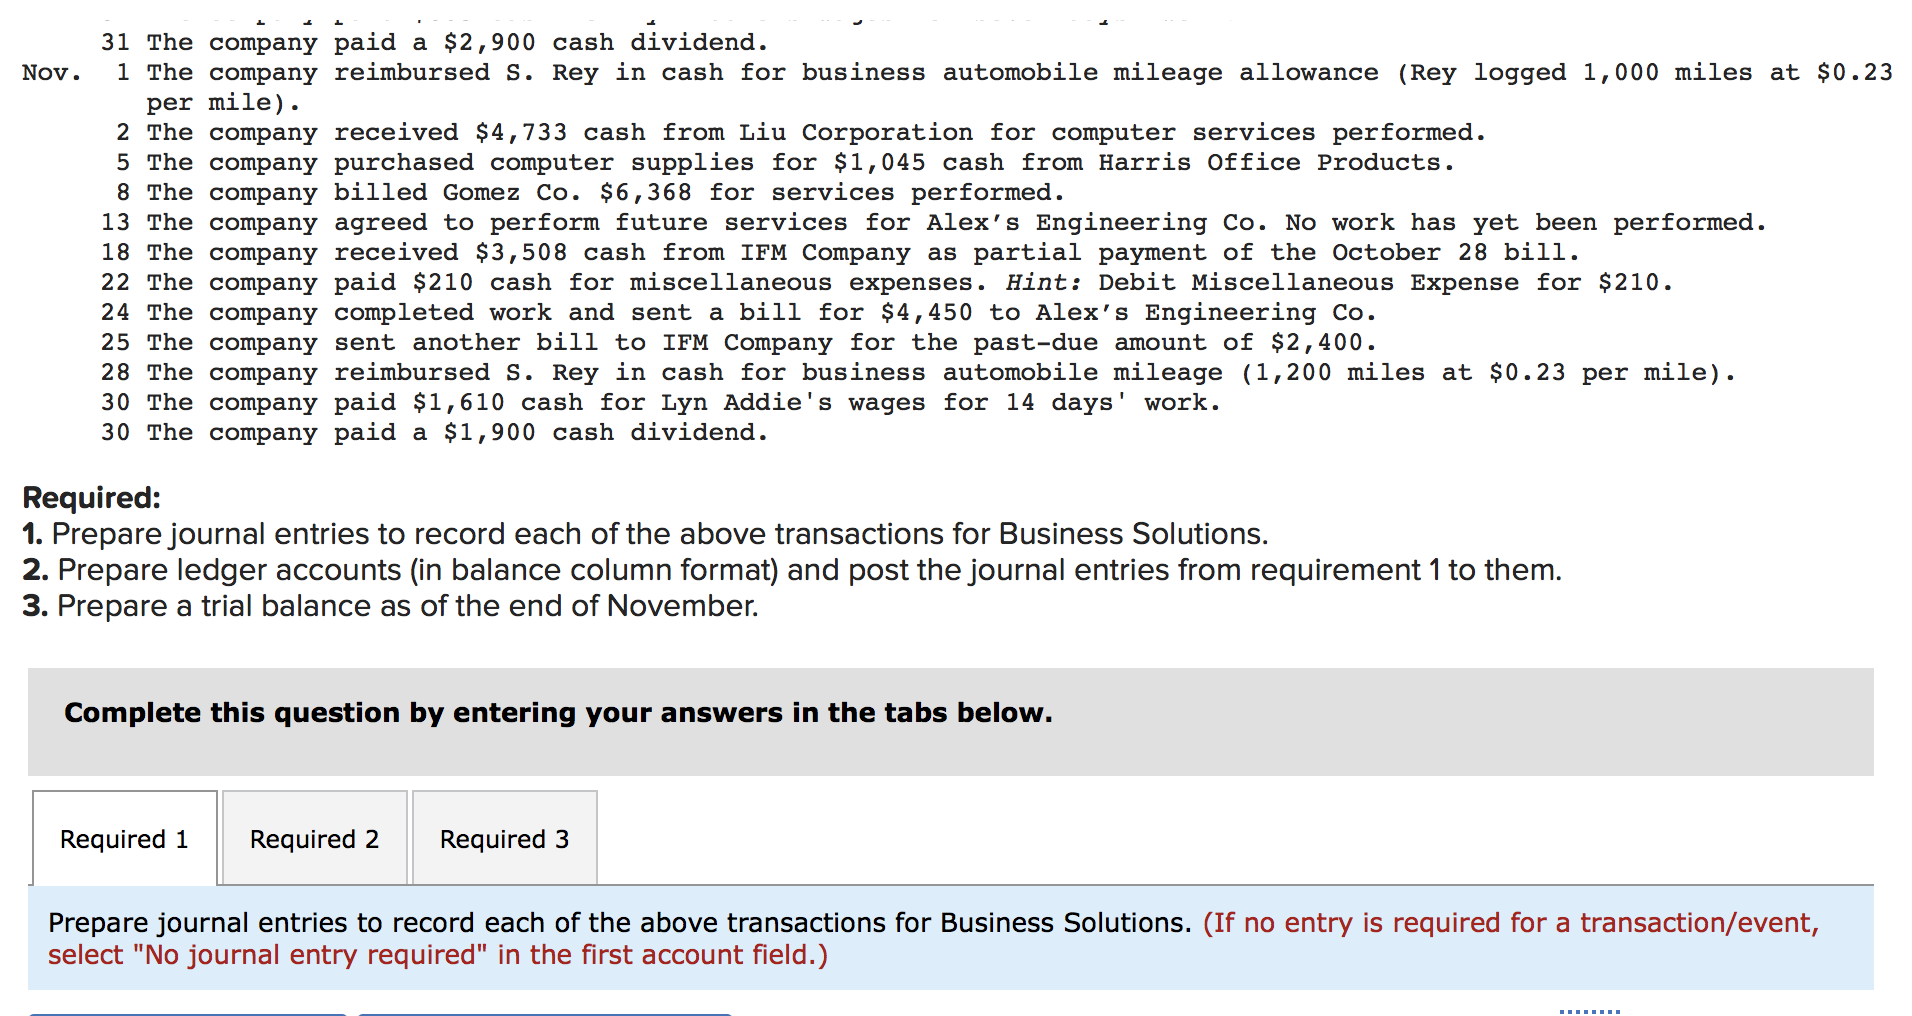The image size is (1912, 1016).
Task: Open the Required 3 tab
Action: pyautogui.click(x=504, y=839)
